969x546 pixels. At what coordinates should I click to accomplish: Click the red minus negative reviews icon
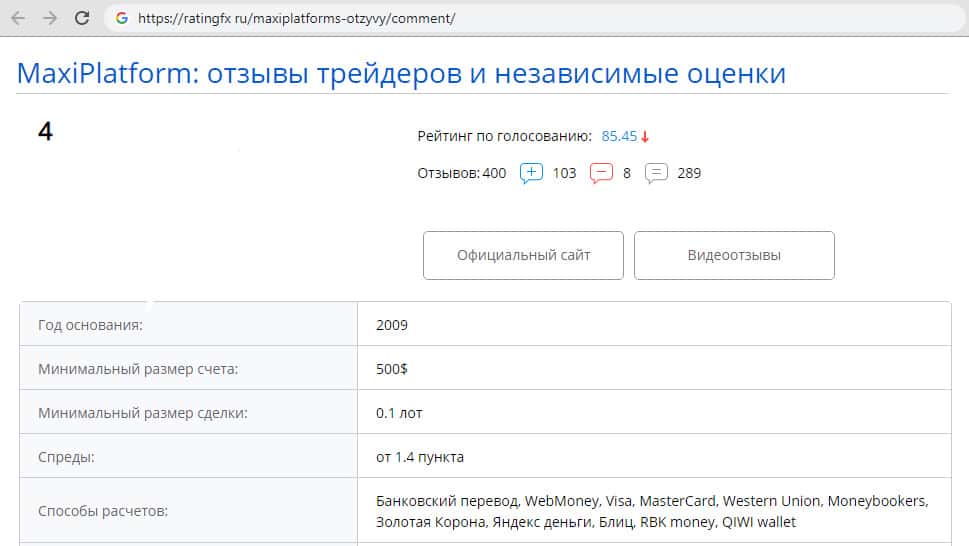pos(601,173)
